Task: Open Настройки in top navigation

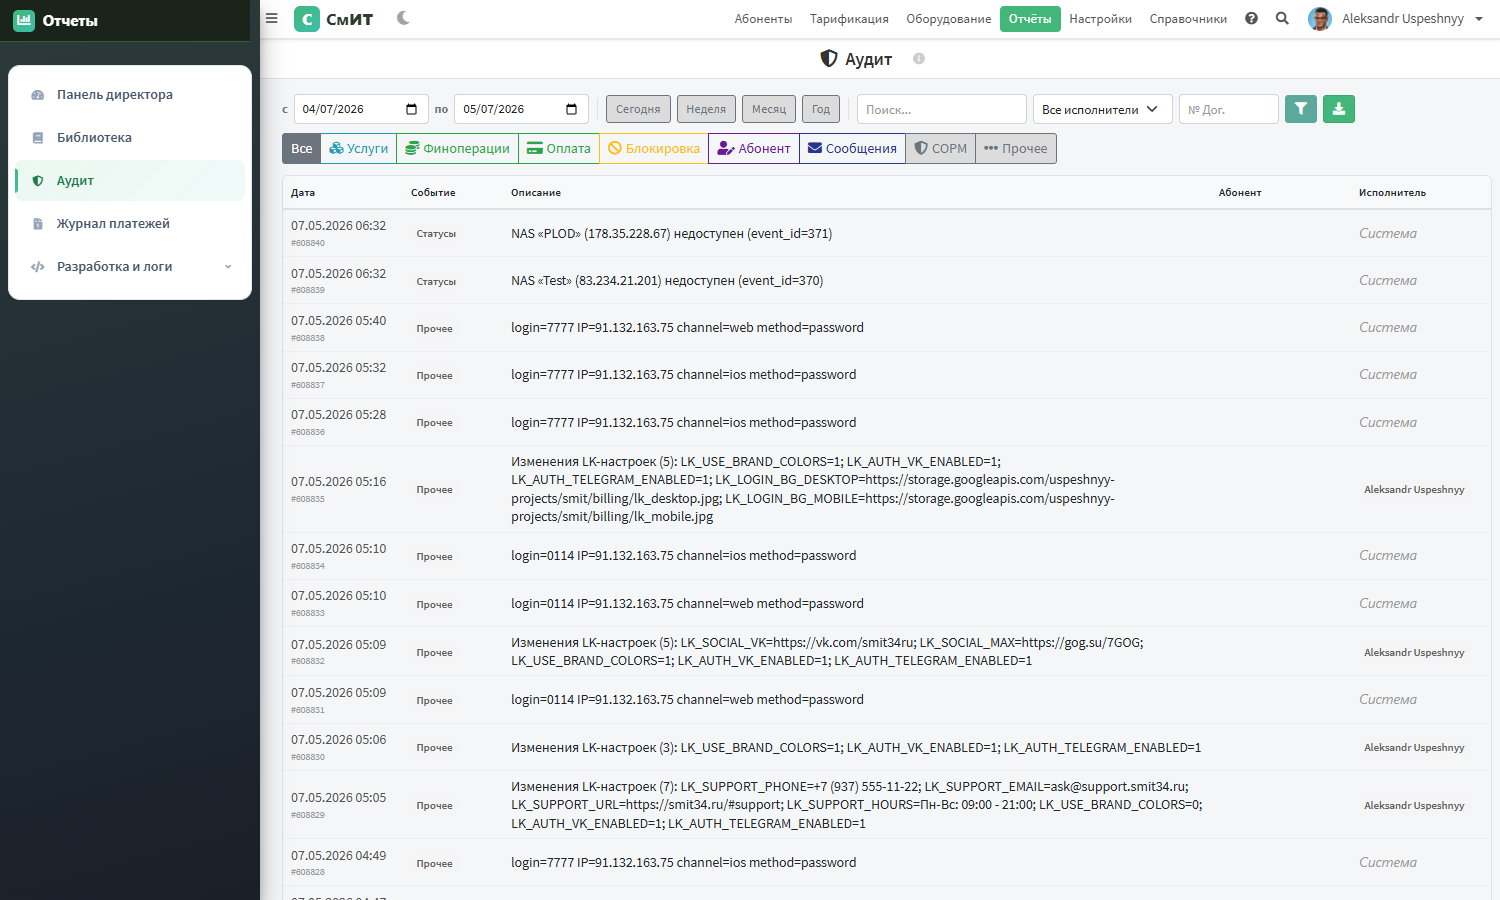Action: (x=1100, y=19)
